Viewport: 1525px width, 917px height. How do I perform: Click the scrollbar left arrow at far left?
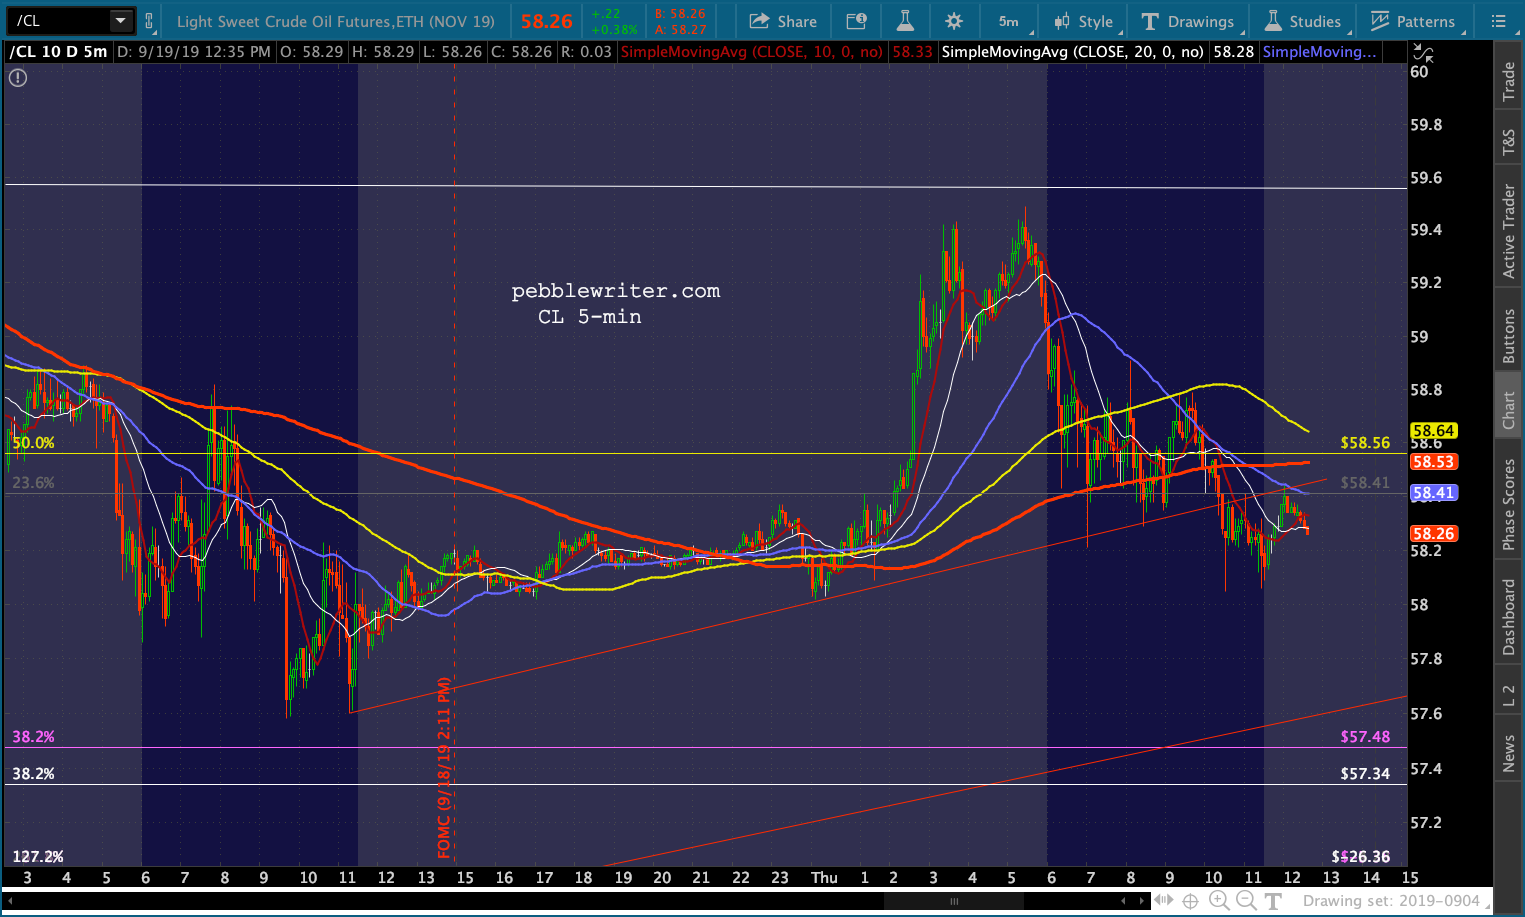tap(12, 901)
